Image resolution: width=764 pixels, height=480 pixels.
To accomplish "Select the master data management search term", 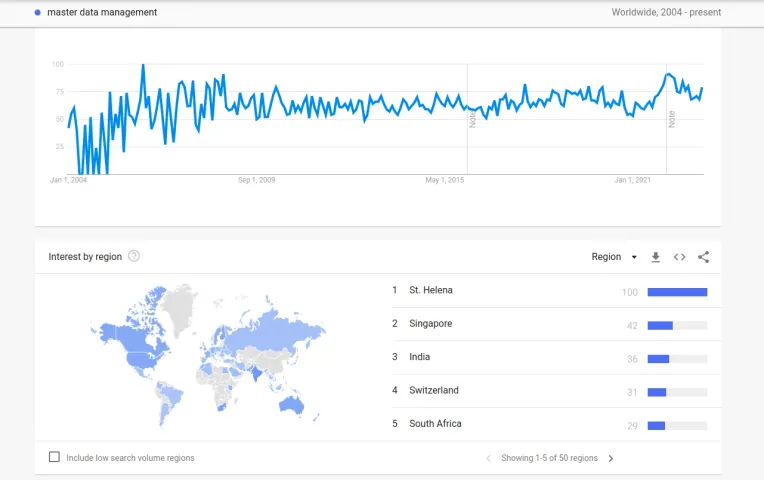I will click(x=102, y=13).
